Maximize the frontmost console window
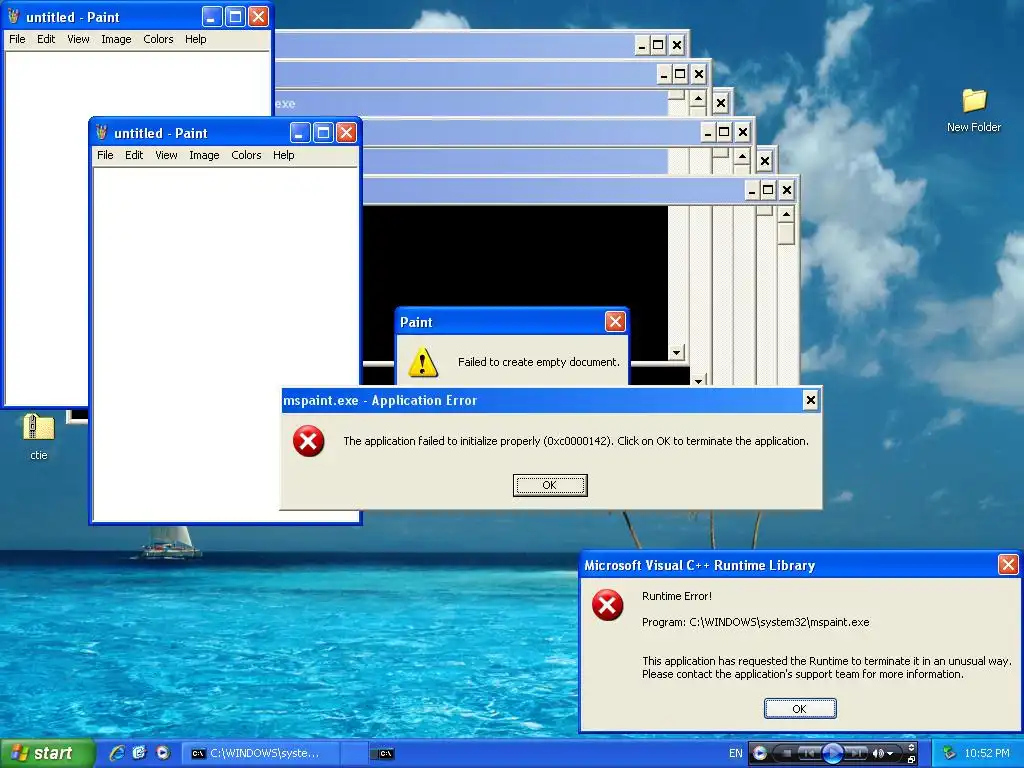The image size is (1024, 768). pyautogui.click(x=769, y=190)
